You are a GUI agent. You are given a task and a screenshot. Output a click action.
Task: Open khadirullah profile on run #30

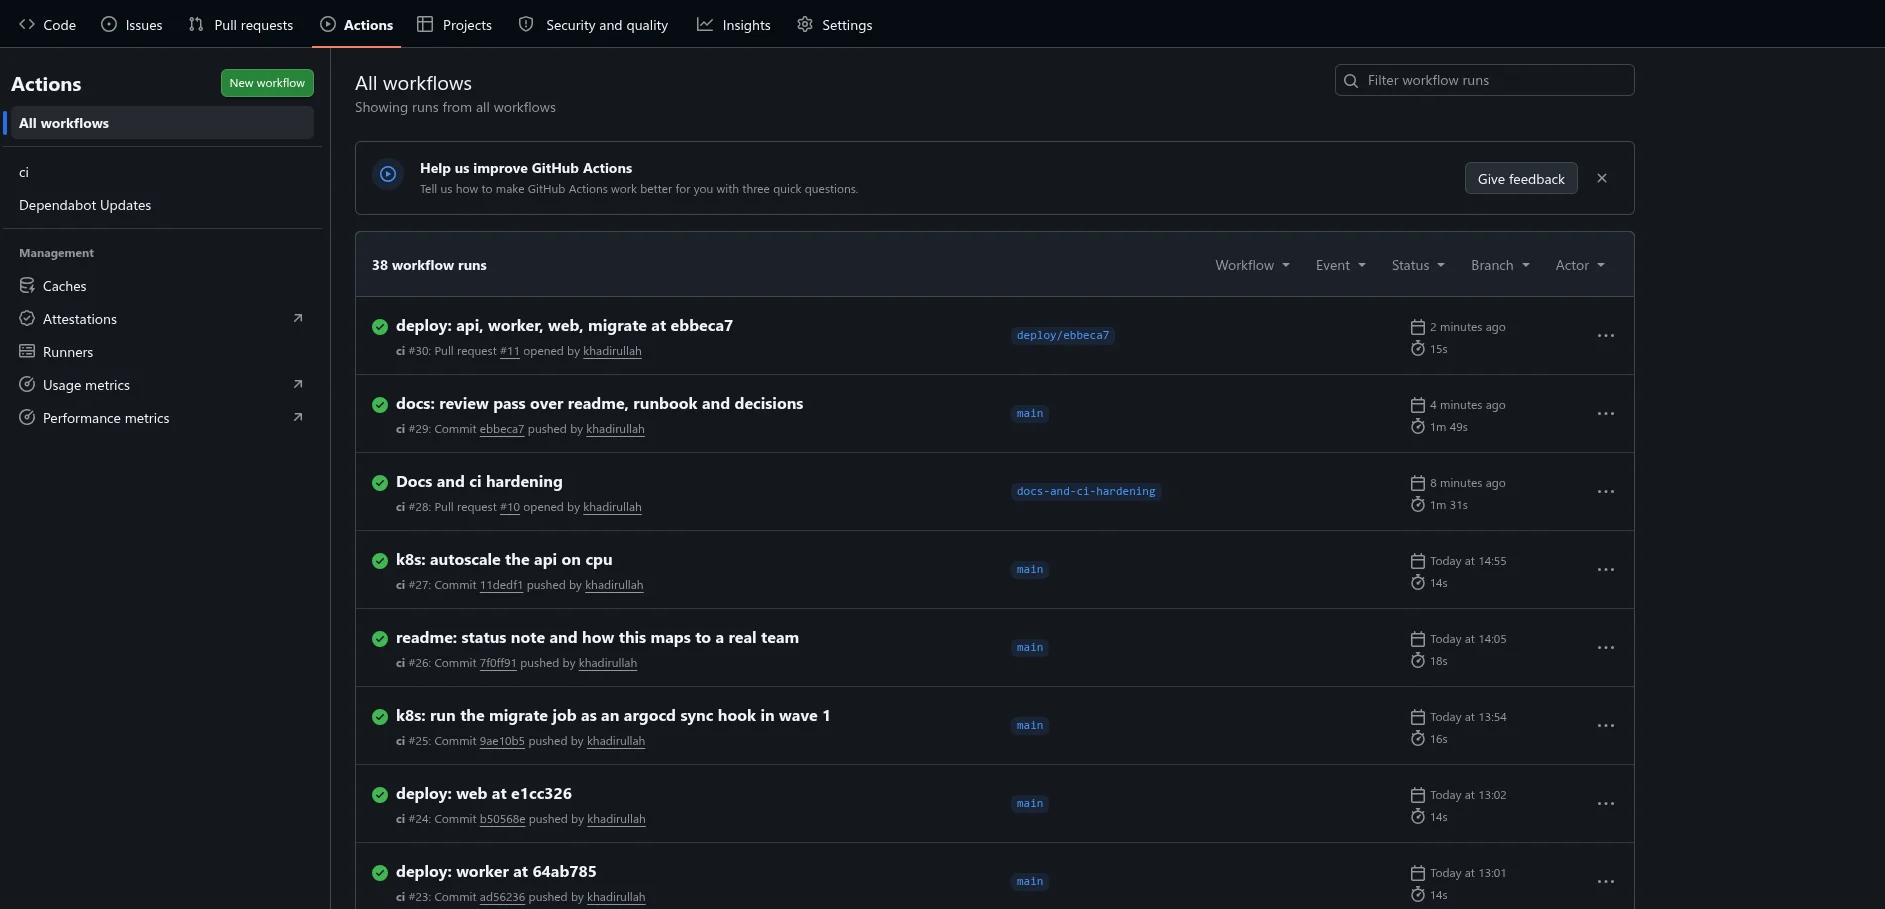coord(612,351)
